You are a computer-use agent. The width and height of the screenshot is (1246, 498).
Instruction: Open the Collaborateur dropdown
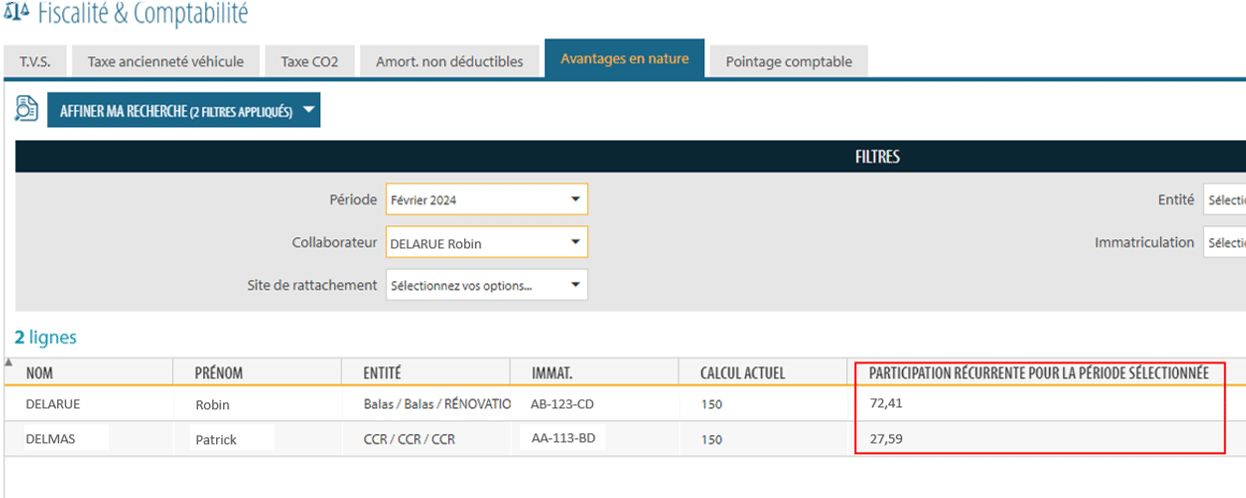[x=486, y=243]
